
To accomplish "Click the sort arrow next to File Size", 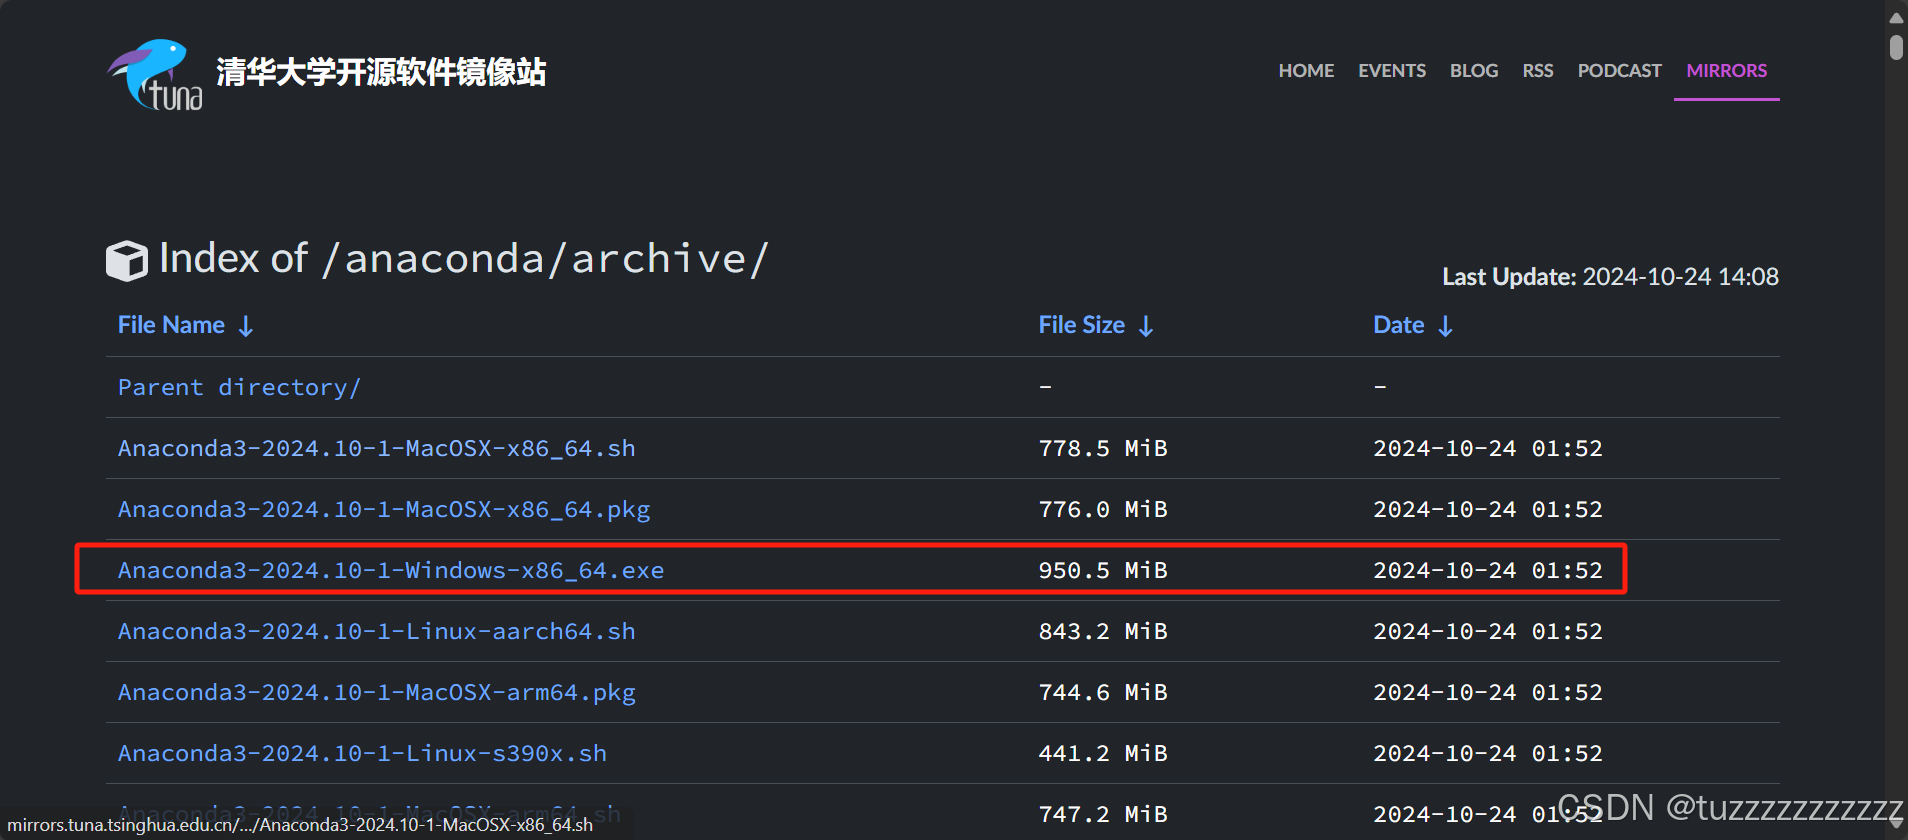I will coord(1146,326).
